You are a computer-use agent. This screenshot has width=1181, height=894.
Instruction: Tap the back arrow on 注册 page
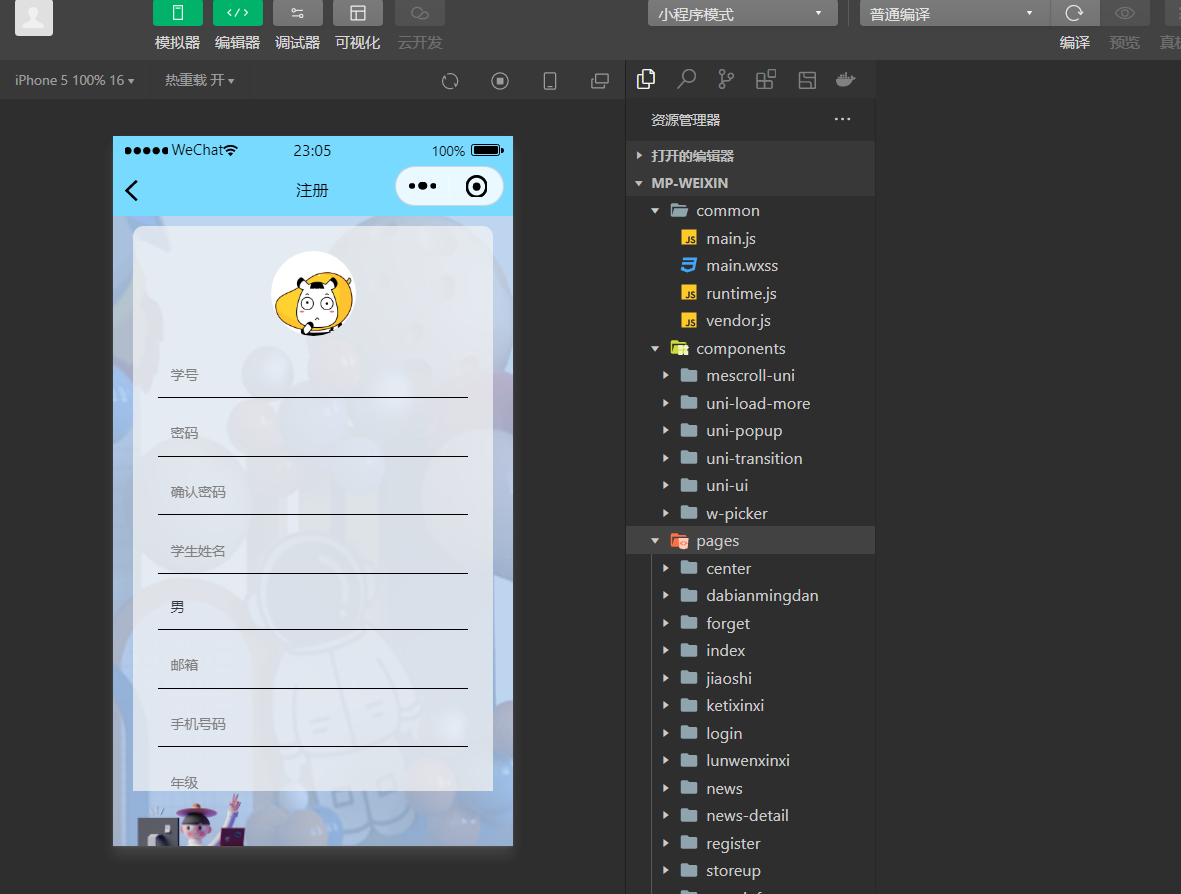pos(132,191)
